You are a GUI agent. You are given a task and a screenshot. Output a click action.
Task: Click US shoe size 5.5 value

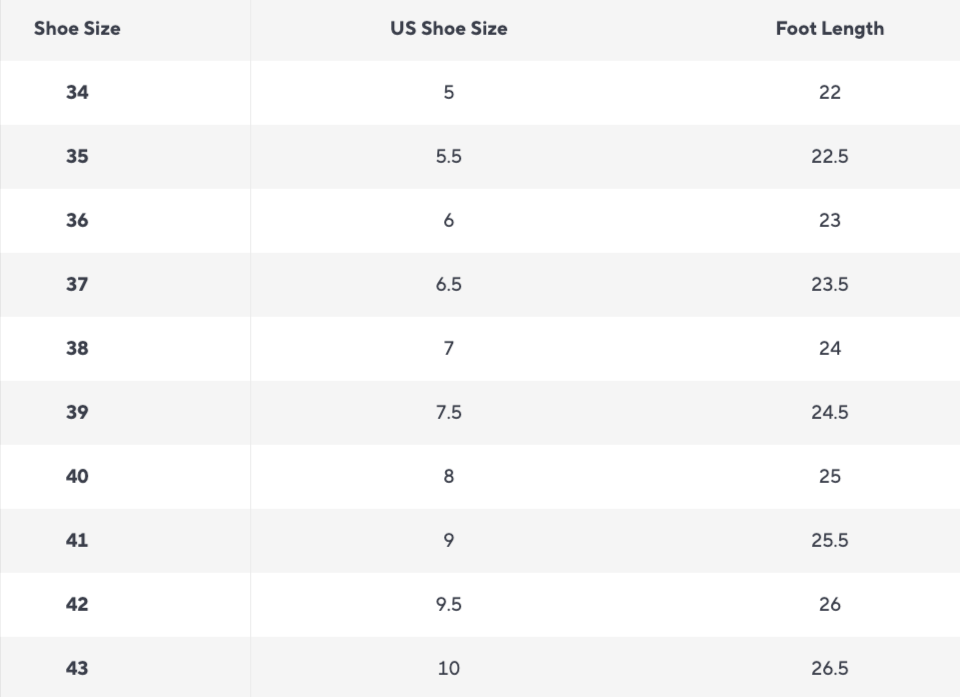(x=448, y=157)
